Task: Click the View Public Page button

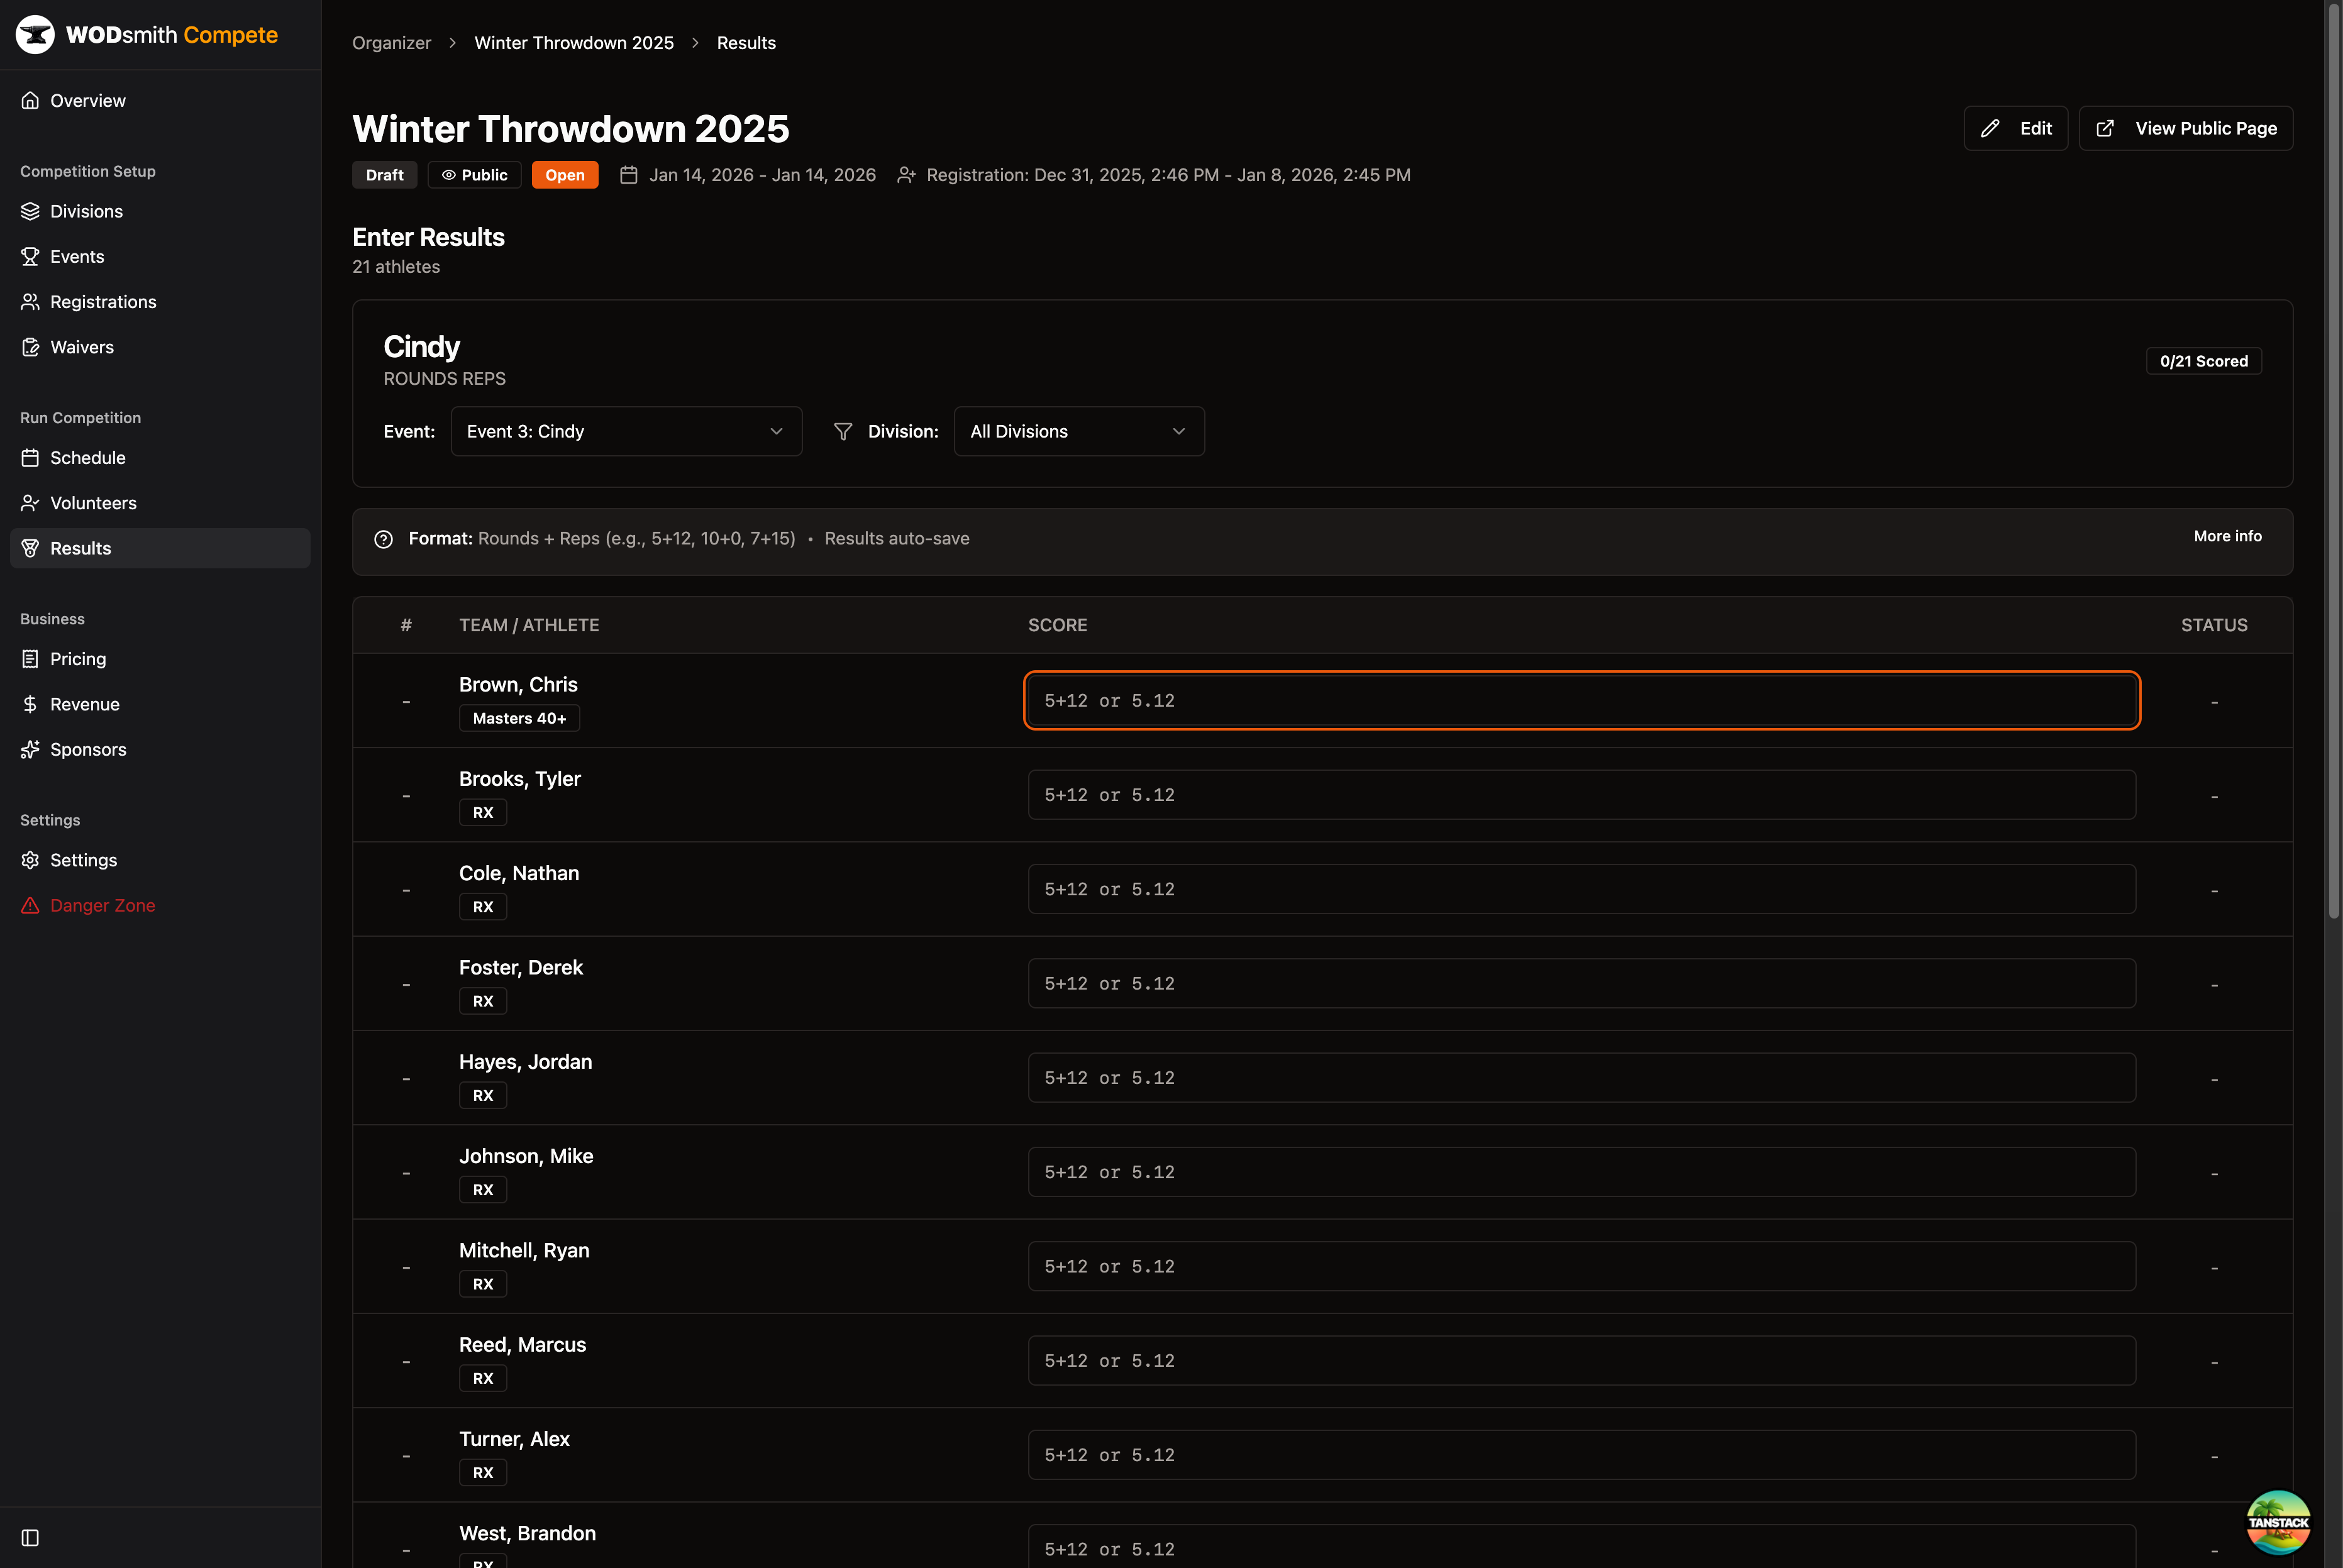Action: (2185, 128)
